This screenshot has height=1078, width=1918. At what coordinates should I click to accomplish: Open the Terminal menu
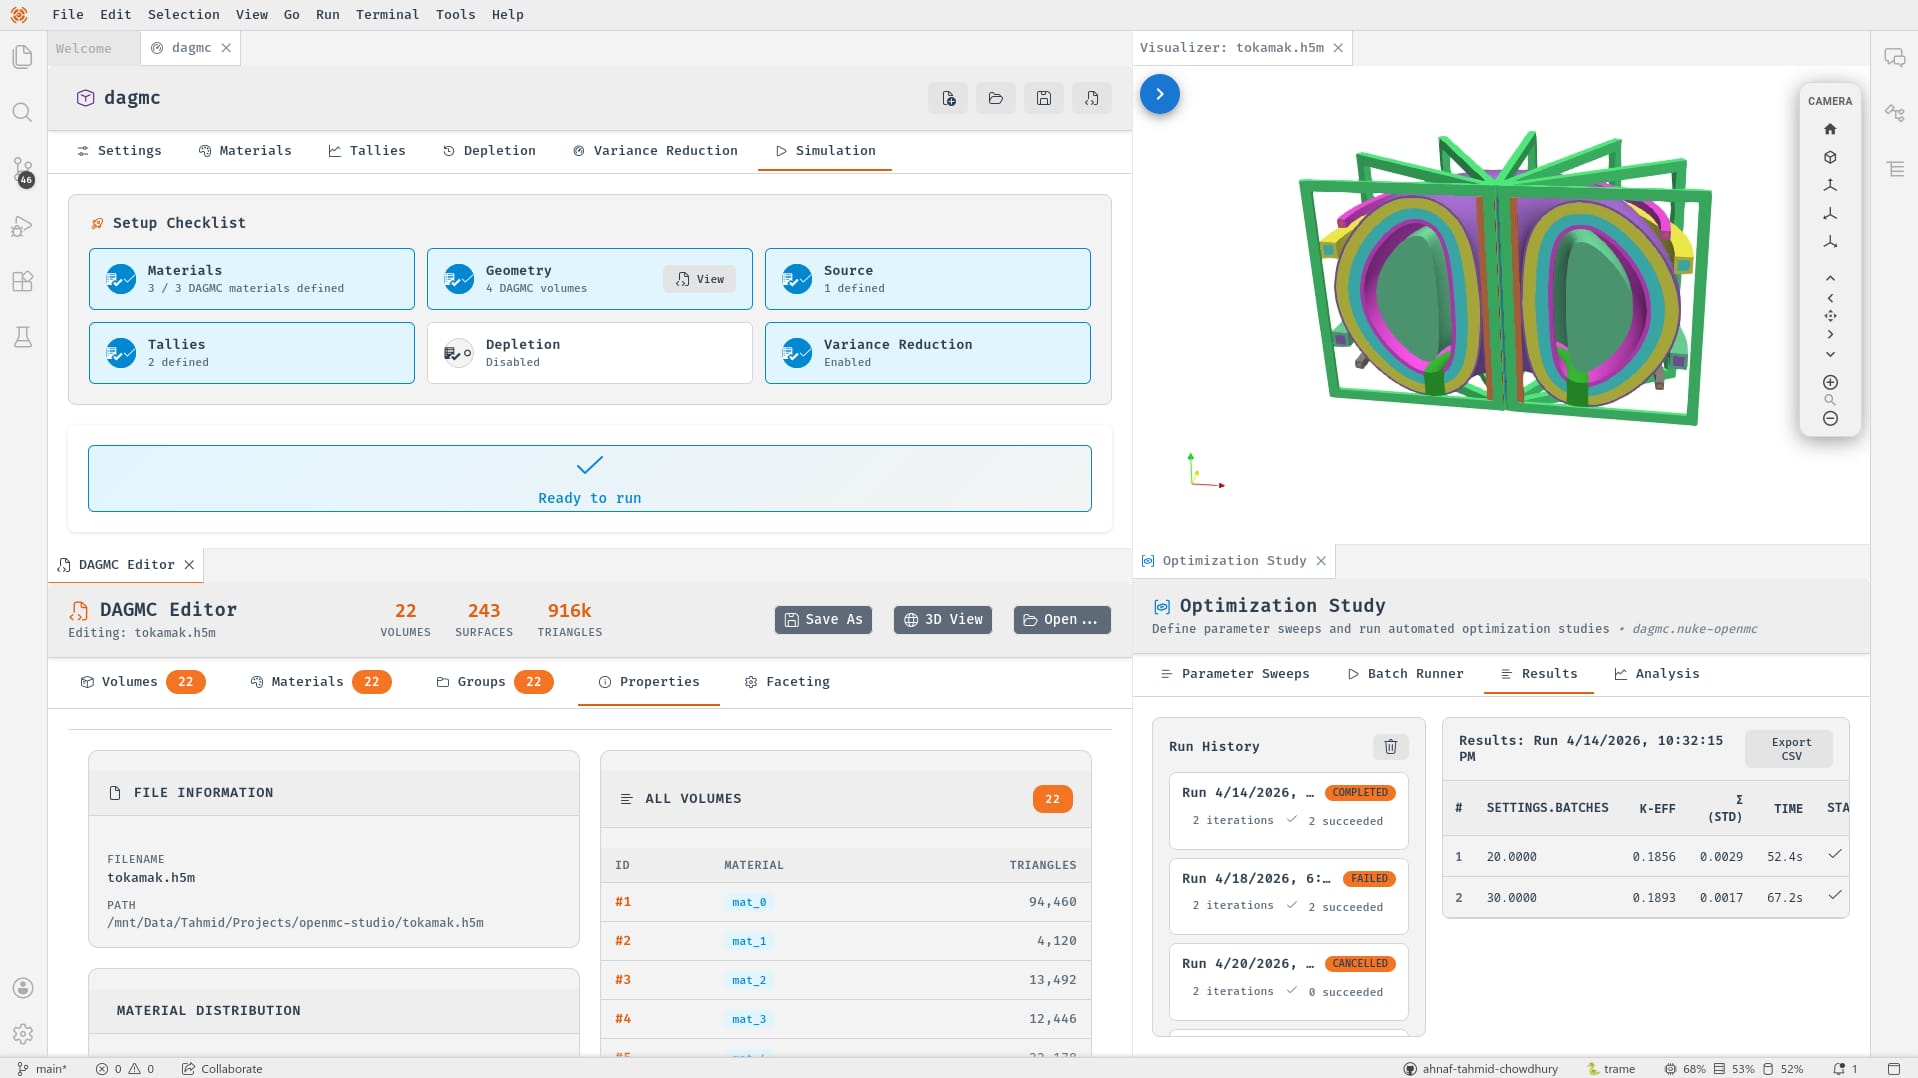[387, 14]
